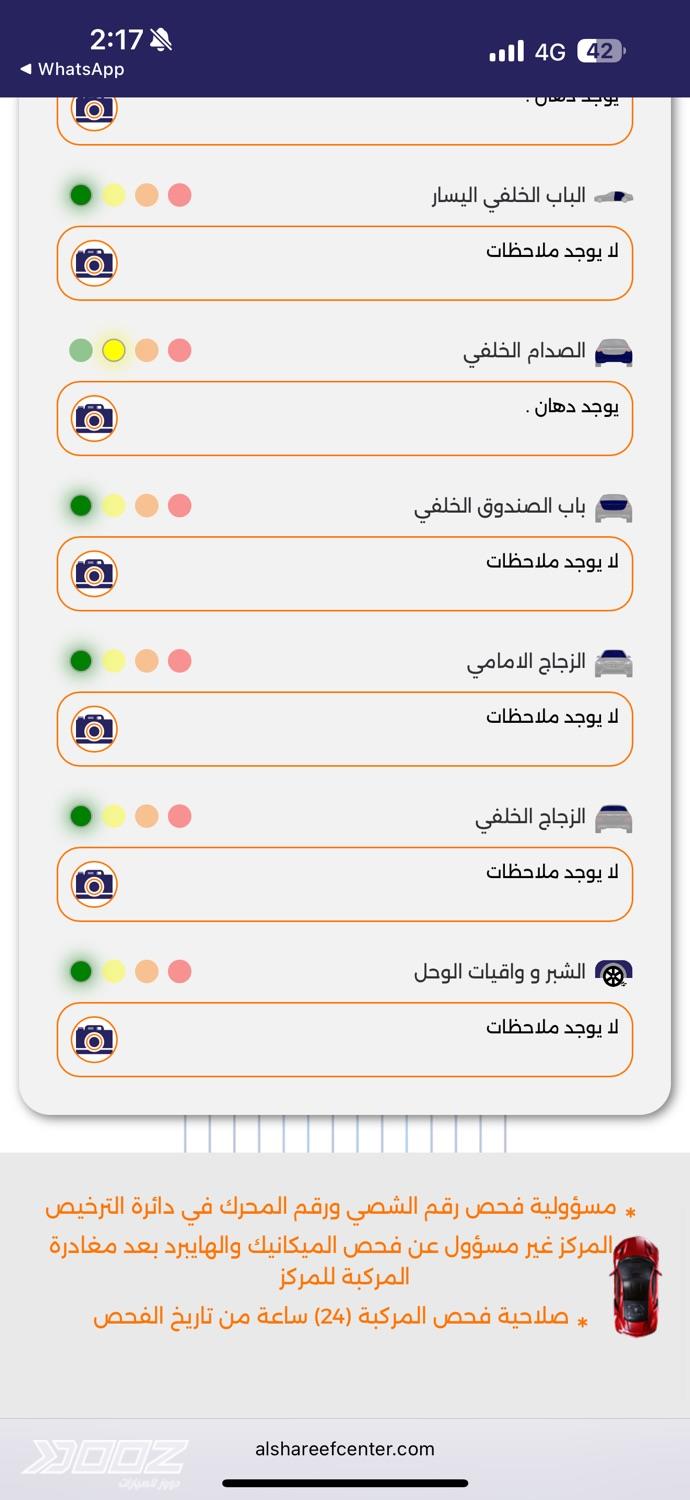690x1500 pixels.
Task: Go back to WhatsApp
Action: pos(72,69)
